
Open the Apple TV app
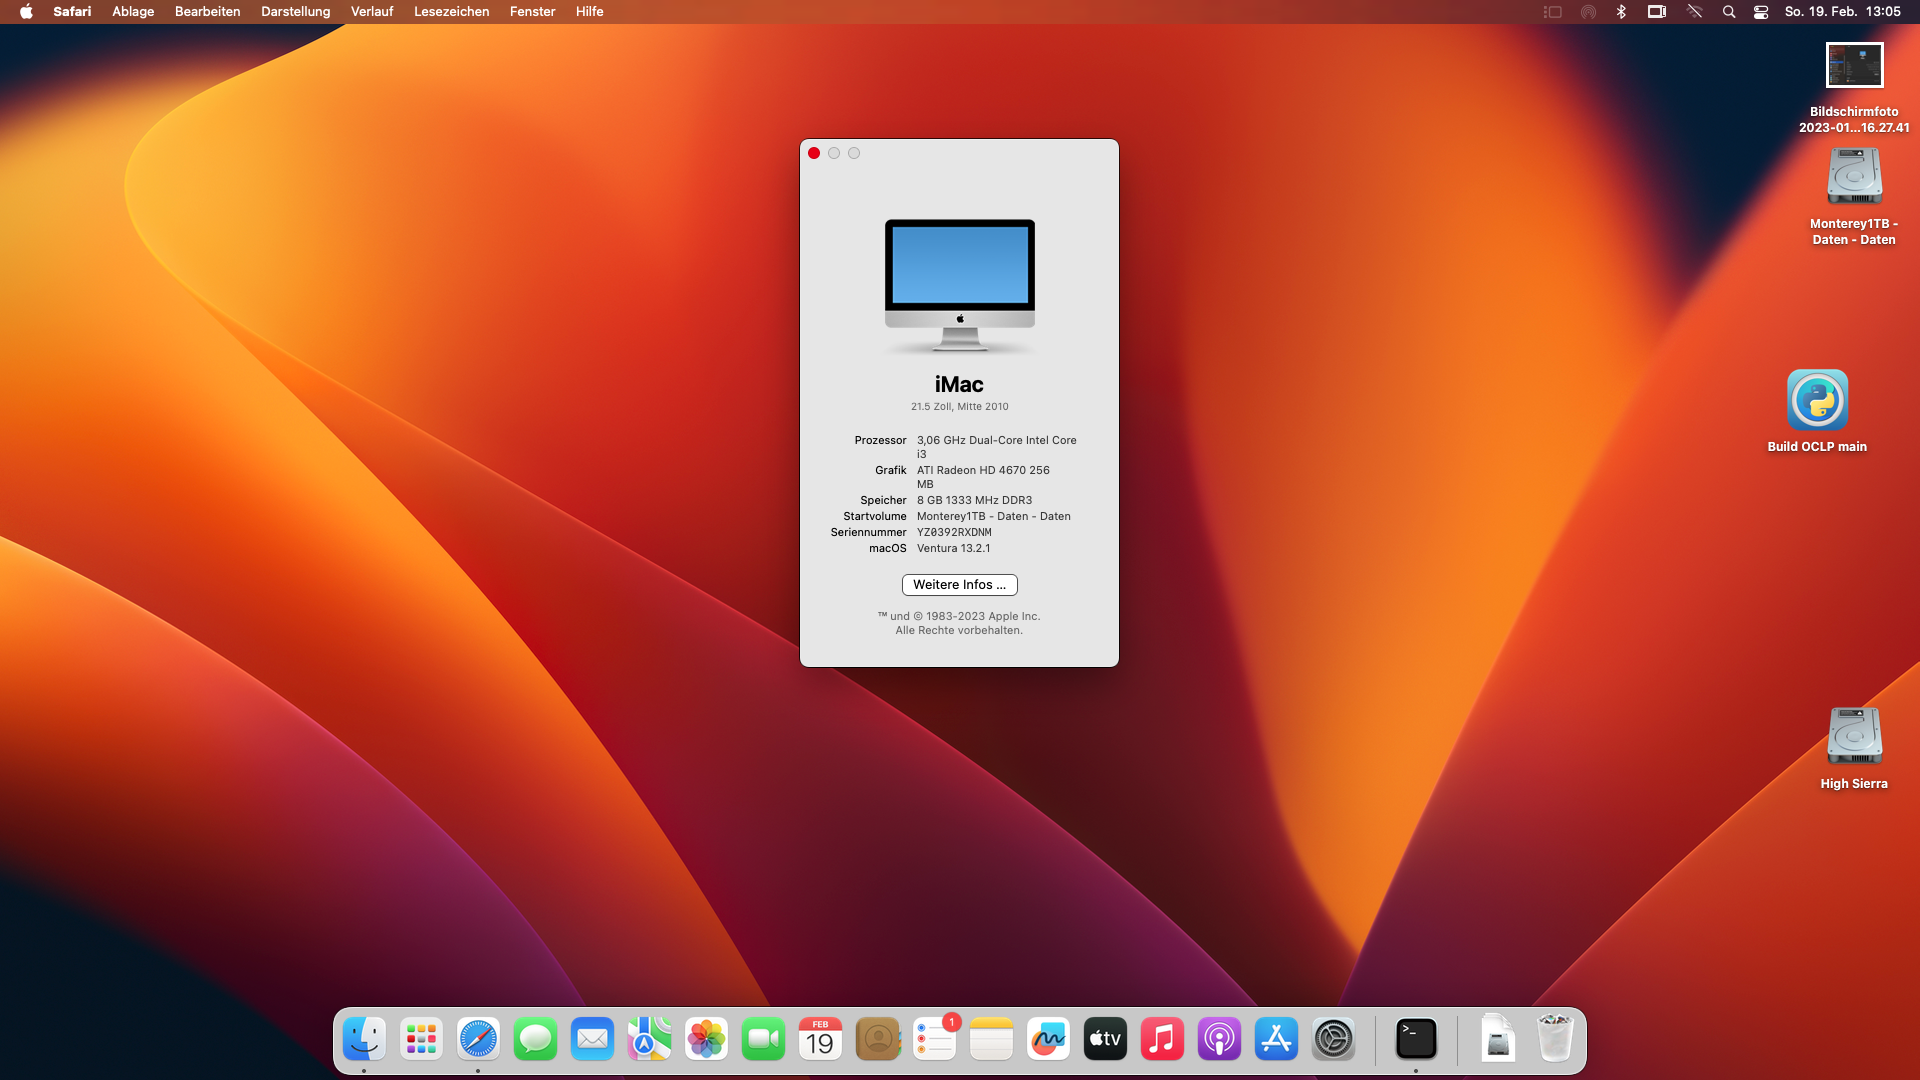coord(1105,1039)
